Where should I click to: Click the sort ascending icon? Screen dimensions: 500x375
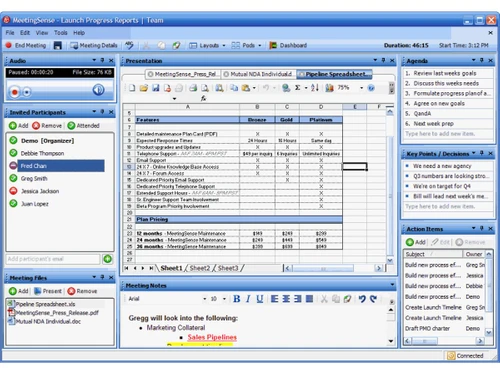coord(315,88)
